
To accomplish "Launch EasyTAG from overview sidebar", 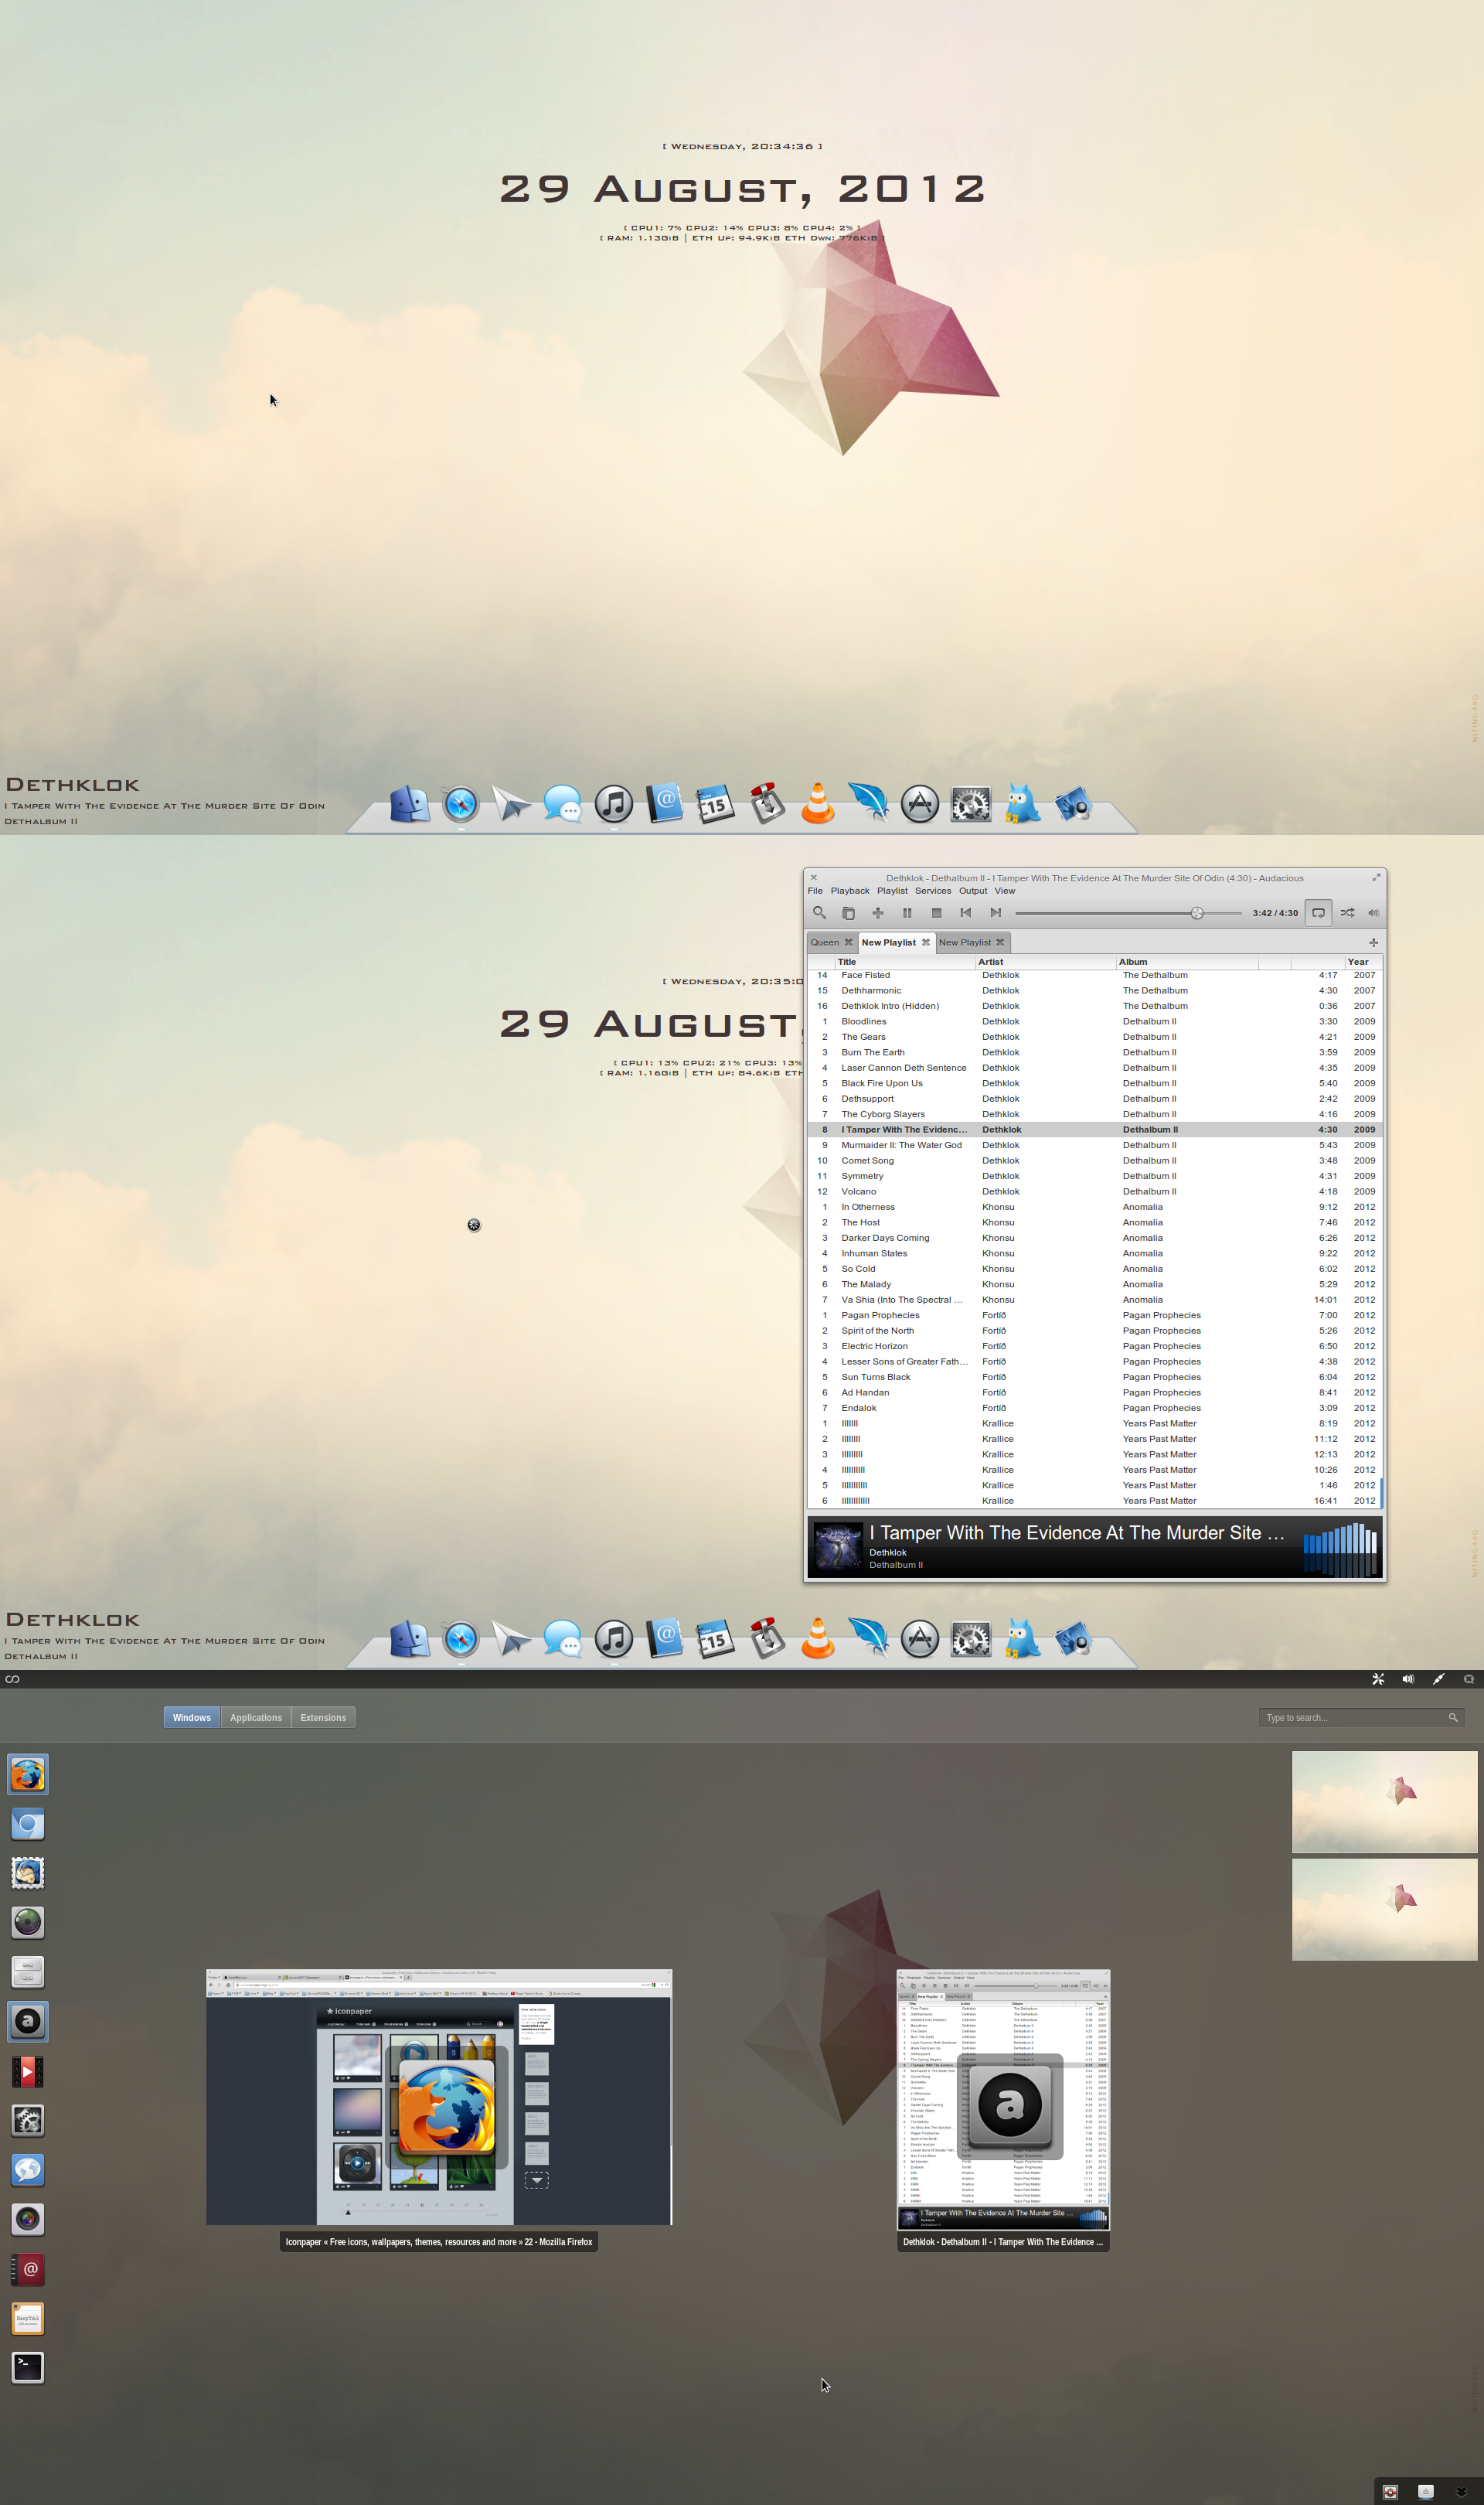I will [28, 2318].
